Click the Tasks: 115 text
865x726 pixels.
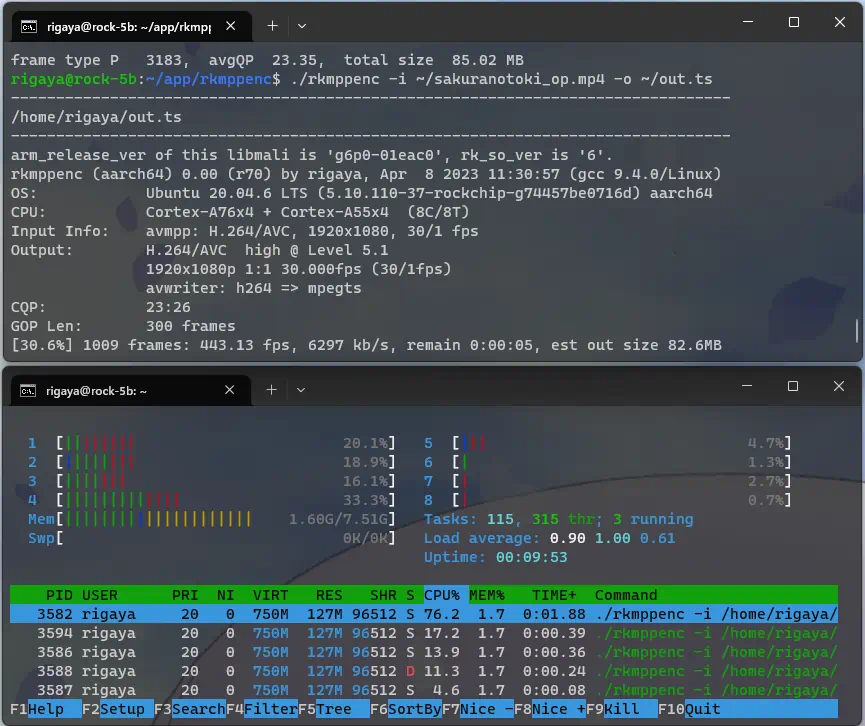[x=468, y=519]
